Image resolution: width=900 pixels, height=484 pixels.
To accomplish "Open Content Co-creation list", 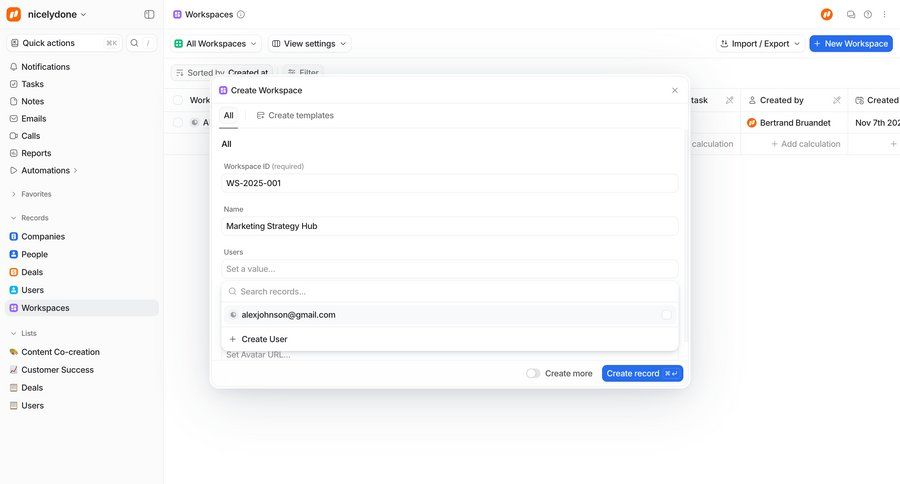I will tap(60, 351).
